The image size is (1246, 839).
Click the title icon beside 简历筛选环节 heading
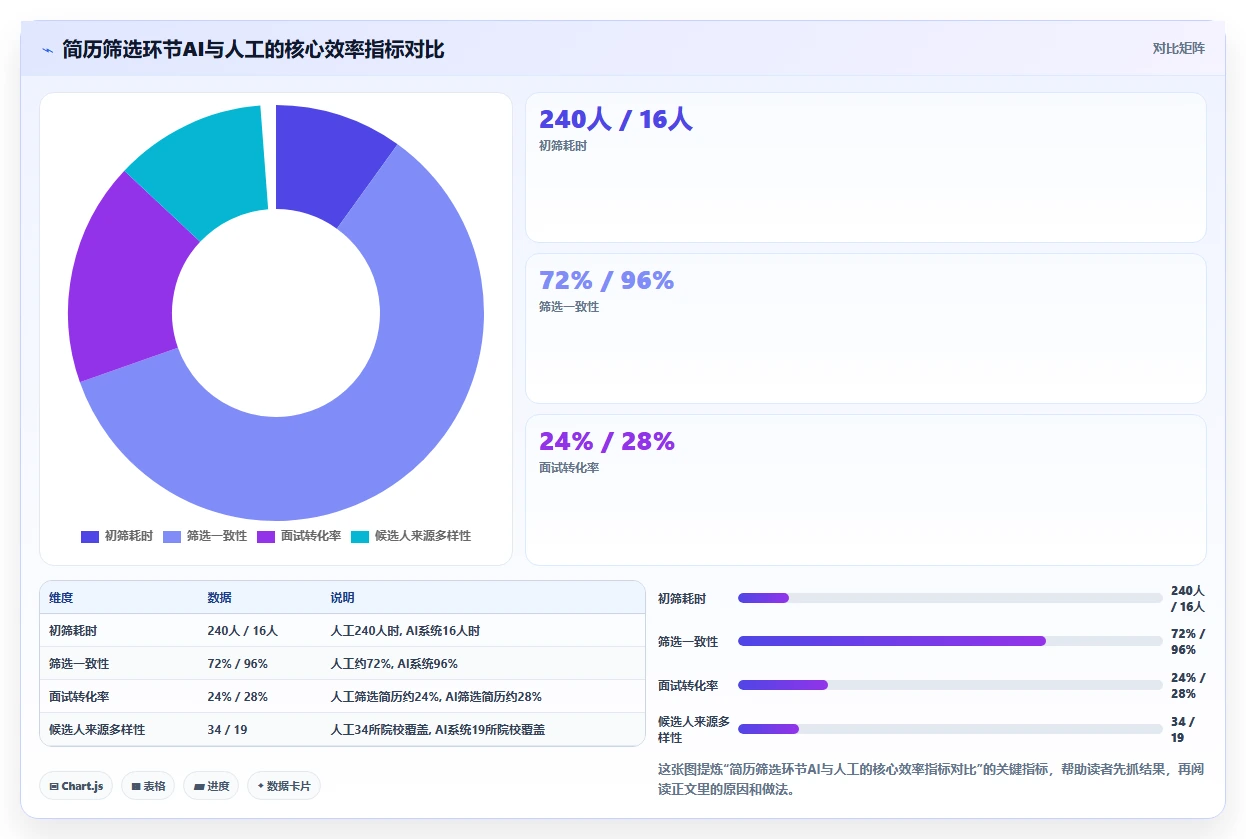(47, 49)
